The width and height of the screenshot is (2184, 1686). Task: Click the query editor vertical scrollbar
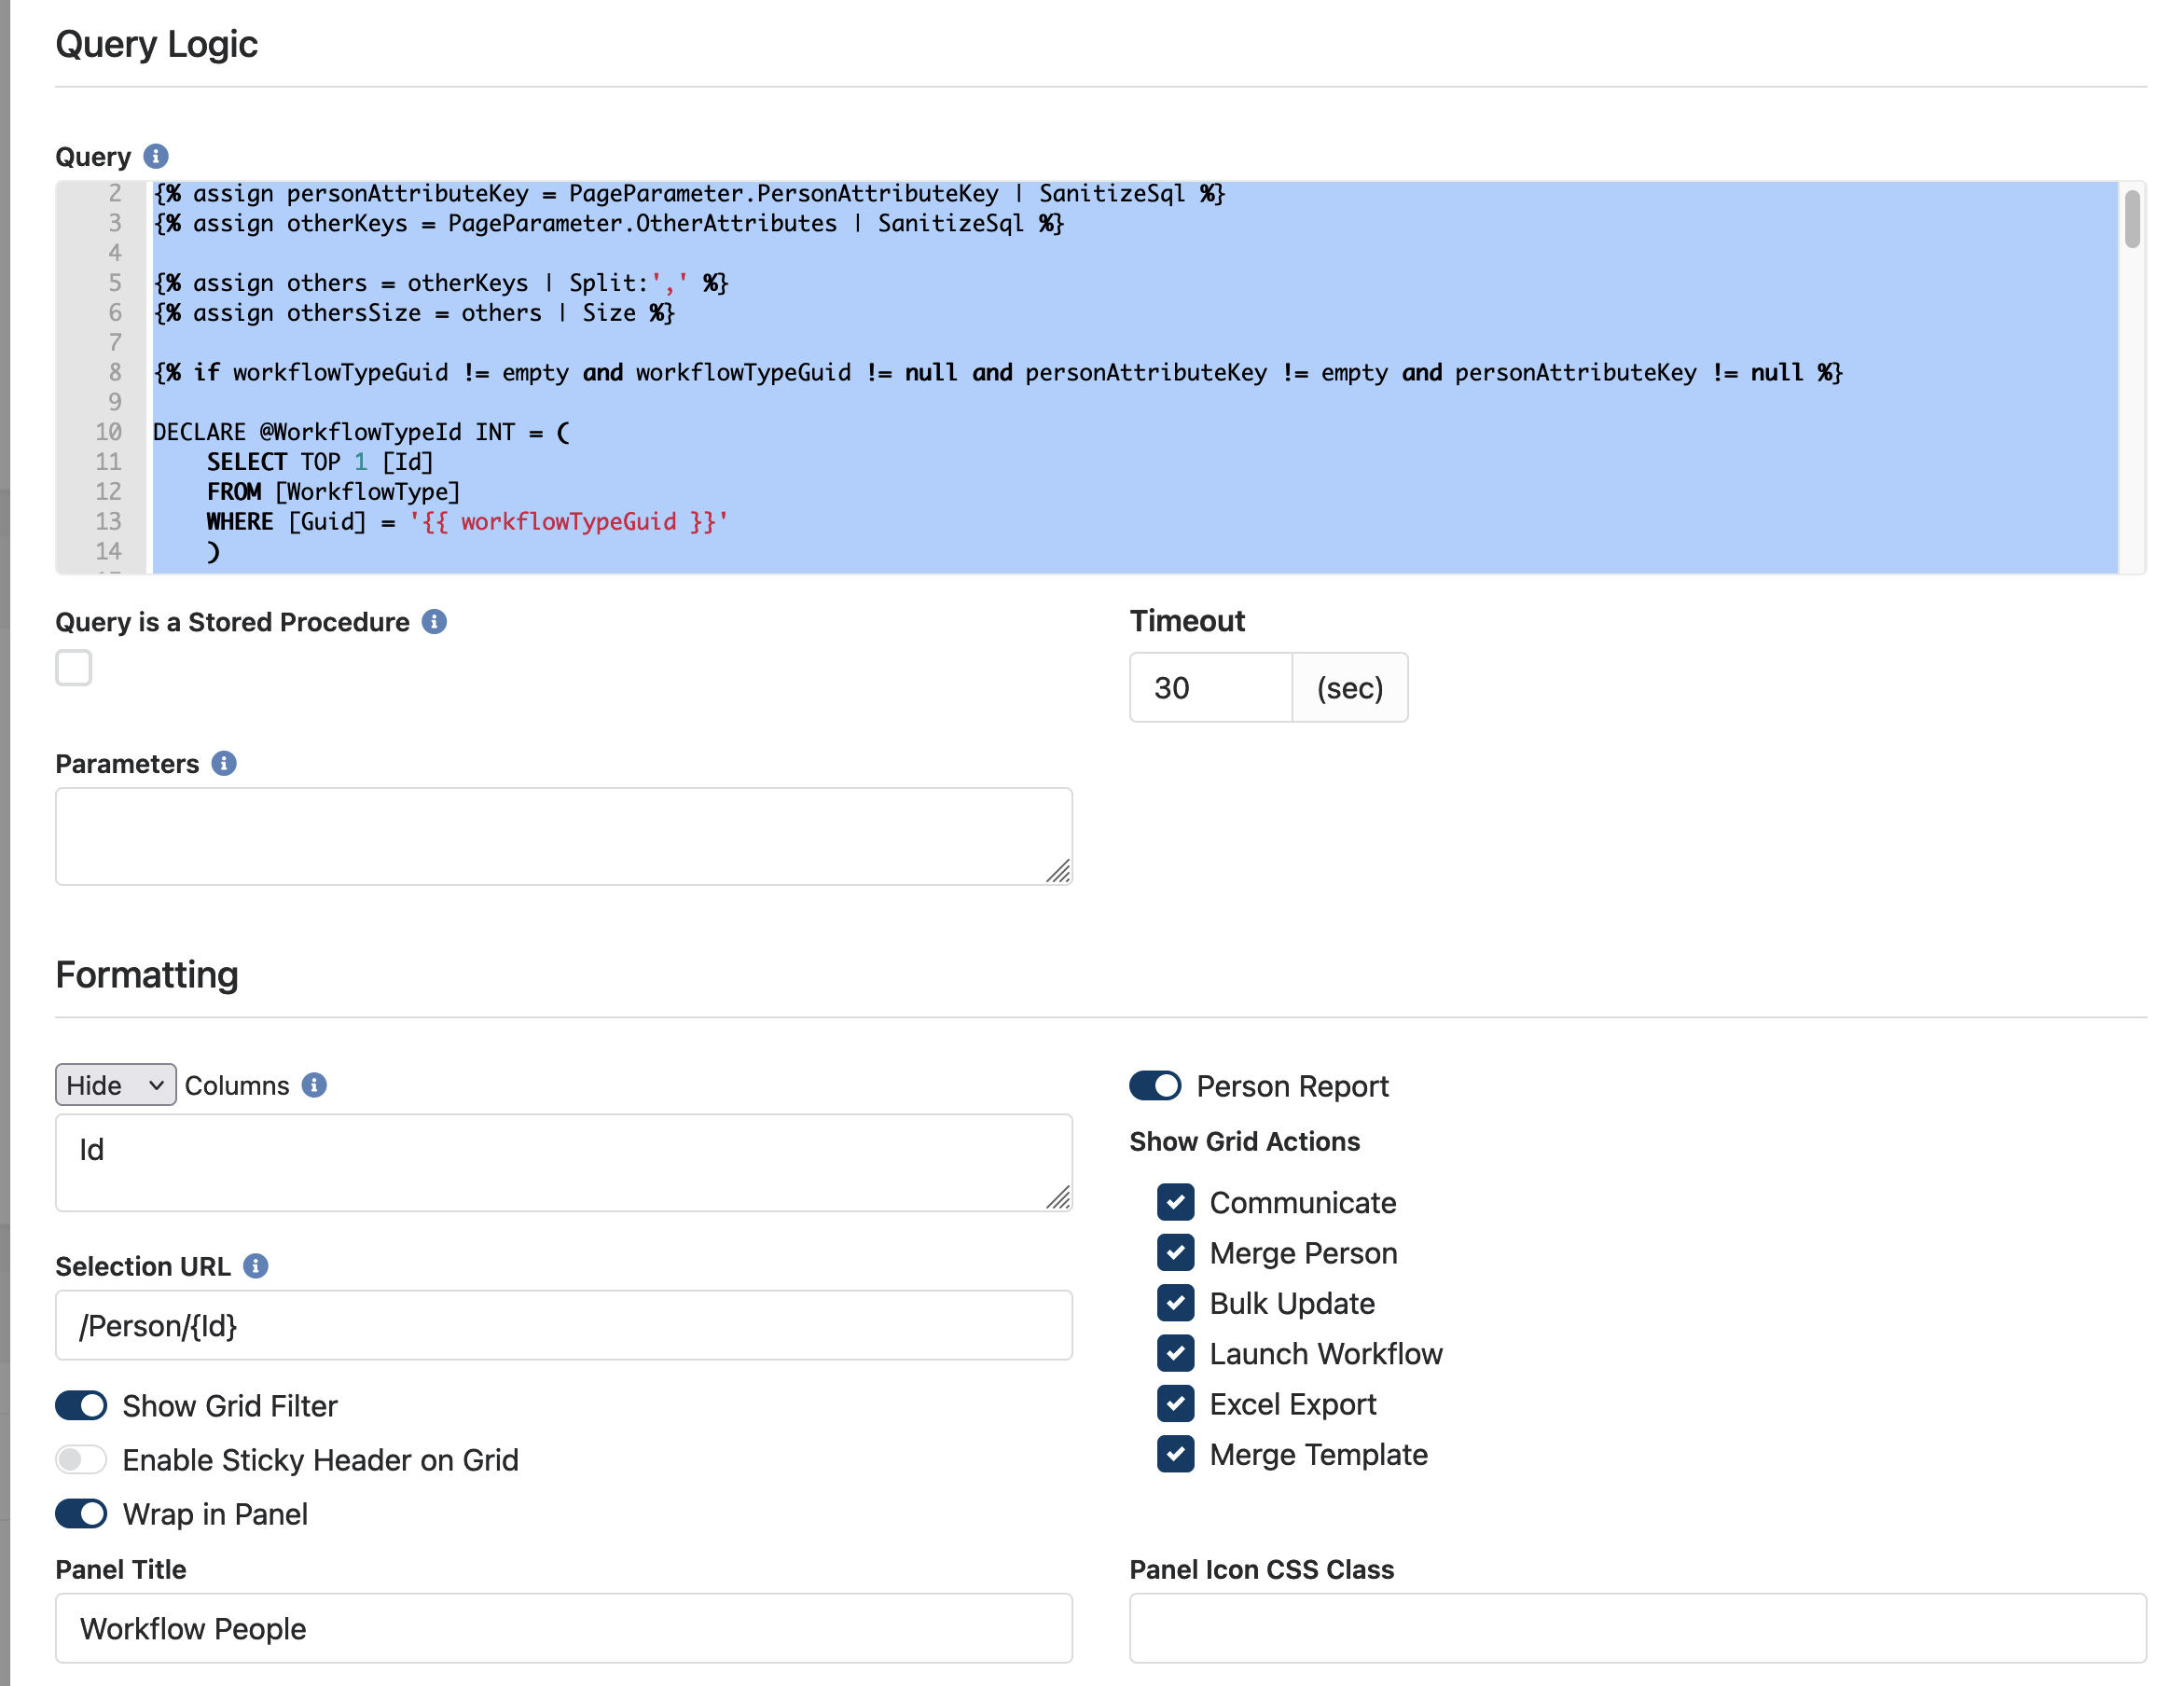[2132, 219]
